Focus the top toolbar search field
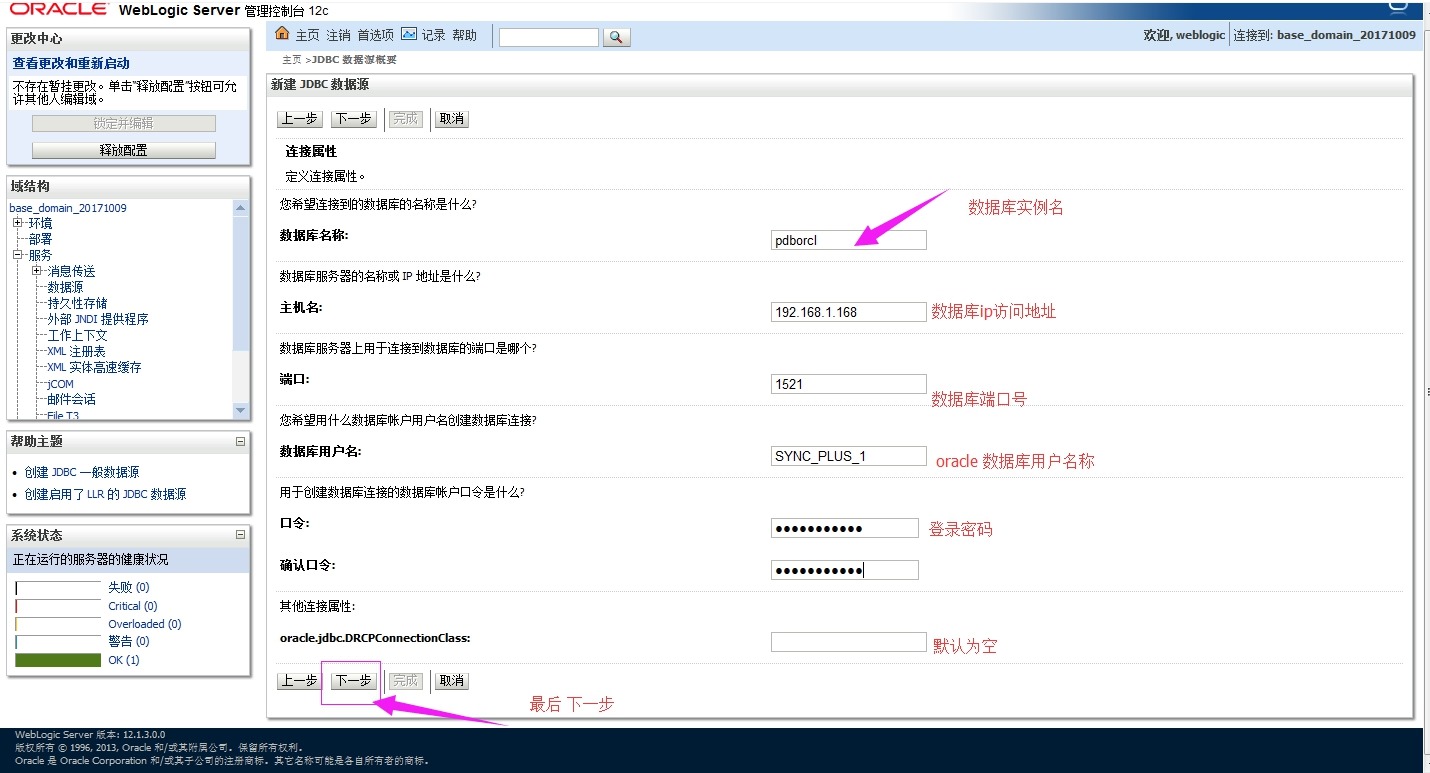1430x773 pixels. pyautogui.click(x=549, y=37)
